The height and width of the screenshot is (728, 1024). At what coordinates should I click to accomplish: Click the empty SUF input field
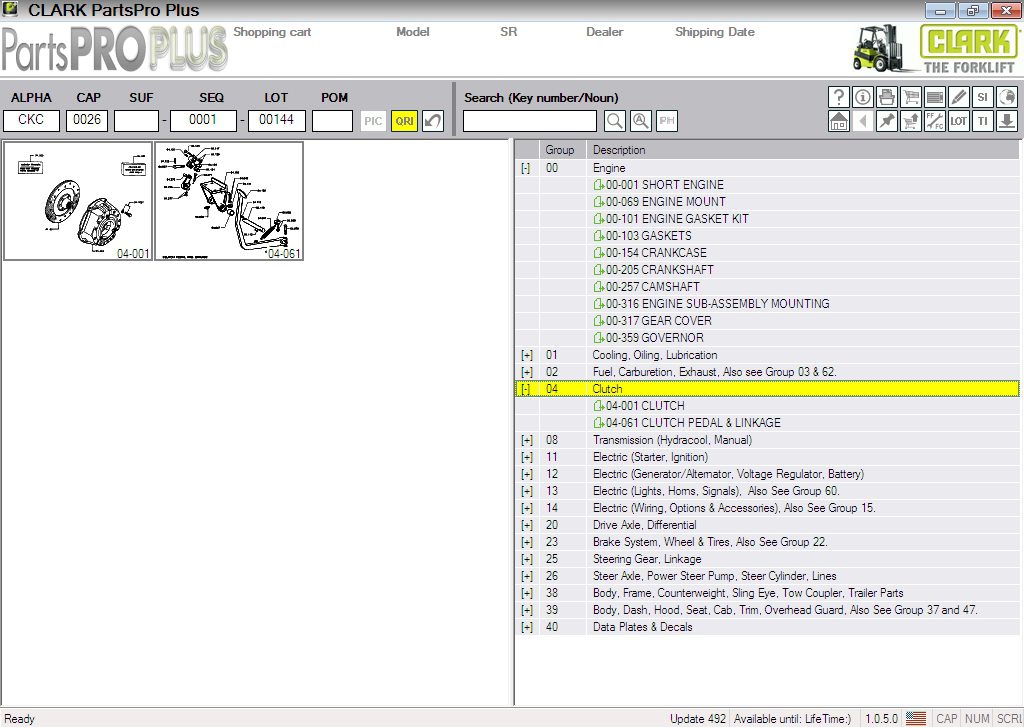tap(136, 120)
